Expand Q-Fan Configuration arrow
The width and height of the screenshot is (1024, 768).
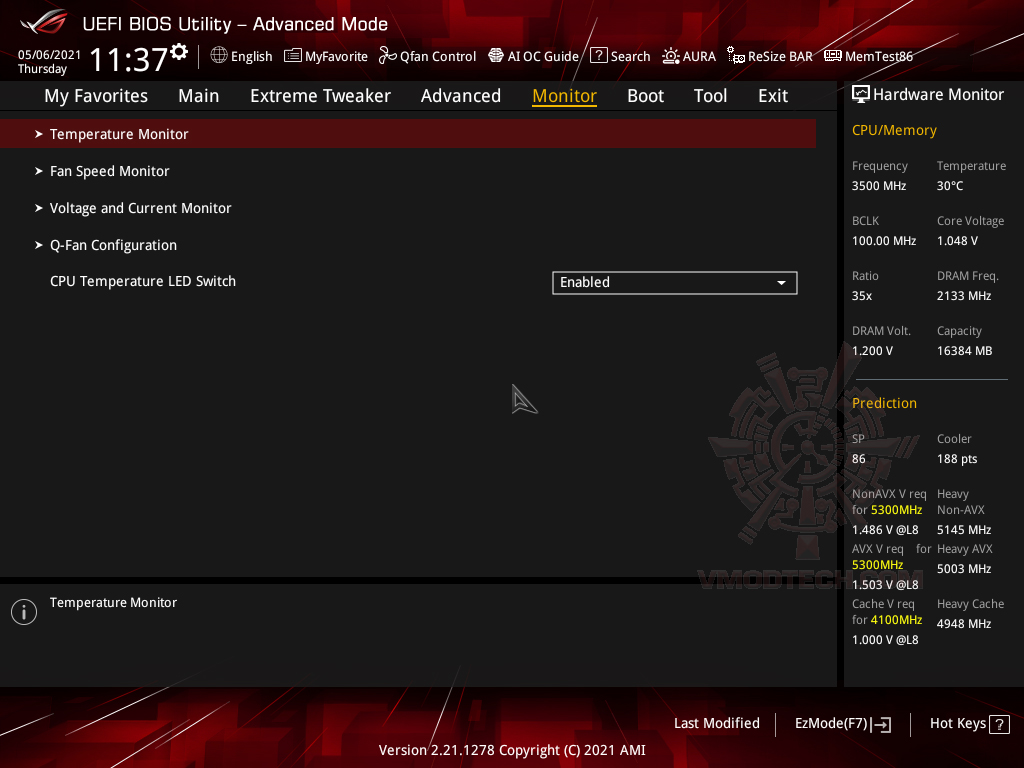point(39,245)
